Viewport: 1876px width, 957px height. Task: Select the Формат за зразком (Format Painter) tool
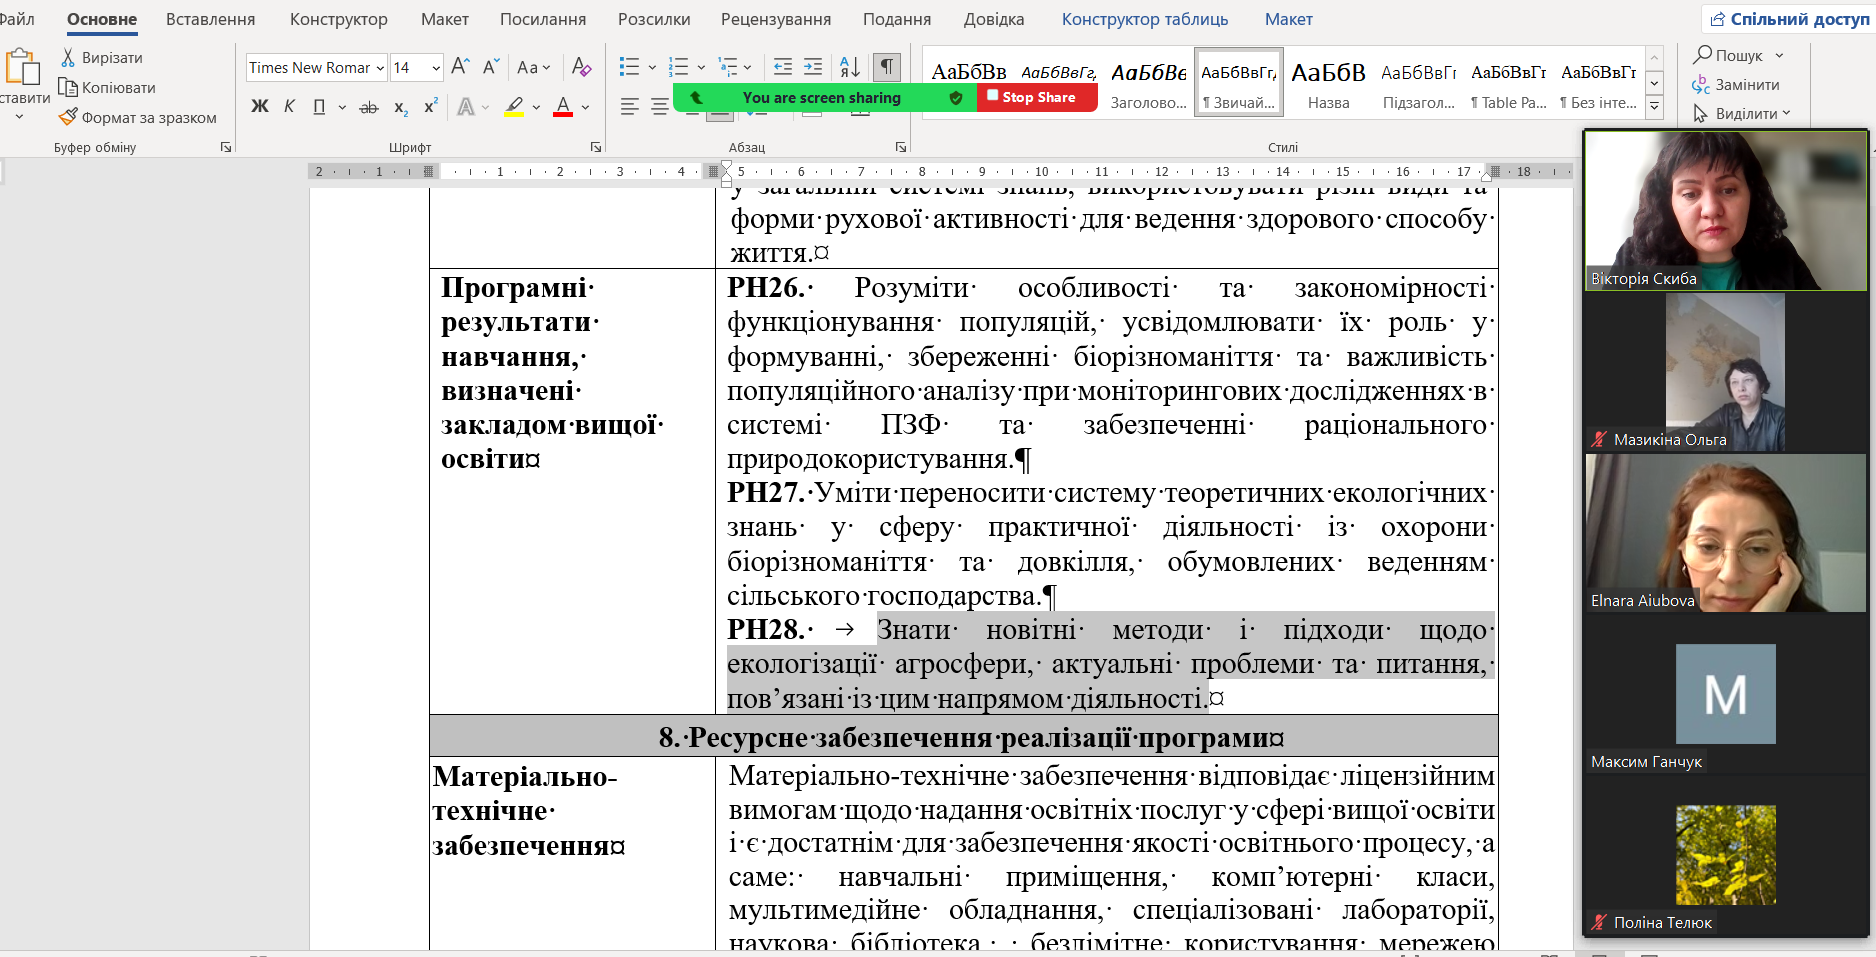(x=140, y=117)
